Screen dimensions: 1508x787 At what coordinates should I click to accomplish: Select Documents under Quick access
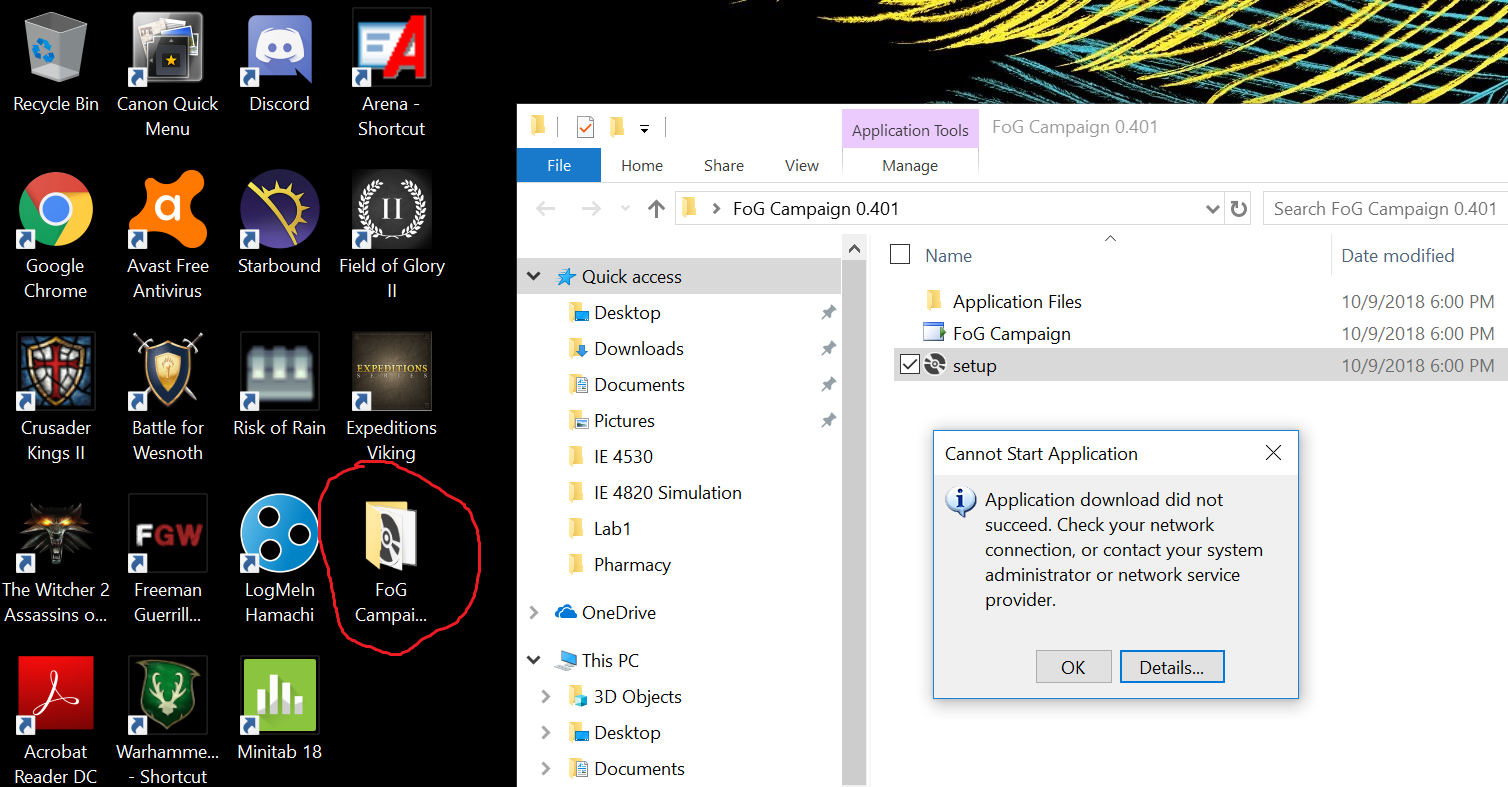pyautogui.click(x=639, y=385)
